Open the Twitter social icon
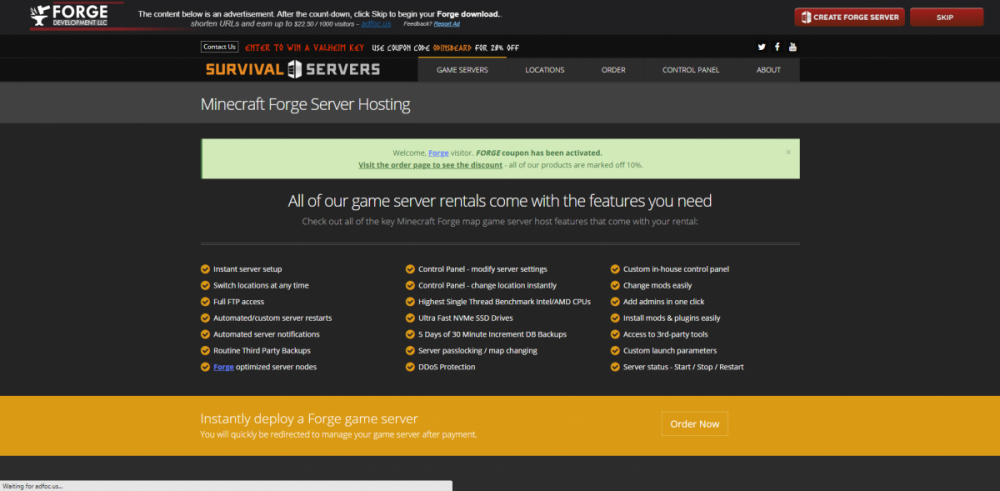The image size is (1000, 491). [x=761, y=47]
